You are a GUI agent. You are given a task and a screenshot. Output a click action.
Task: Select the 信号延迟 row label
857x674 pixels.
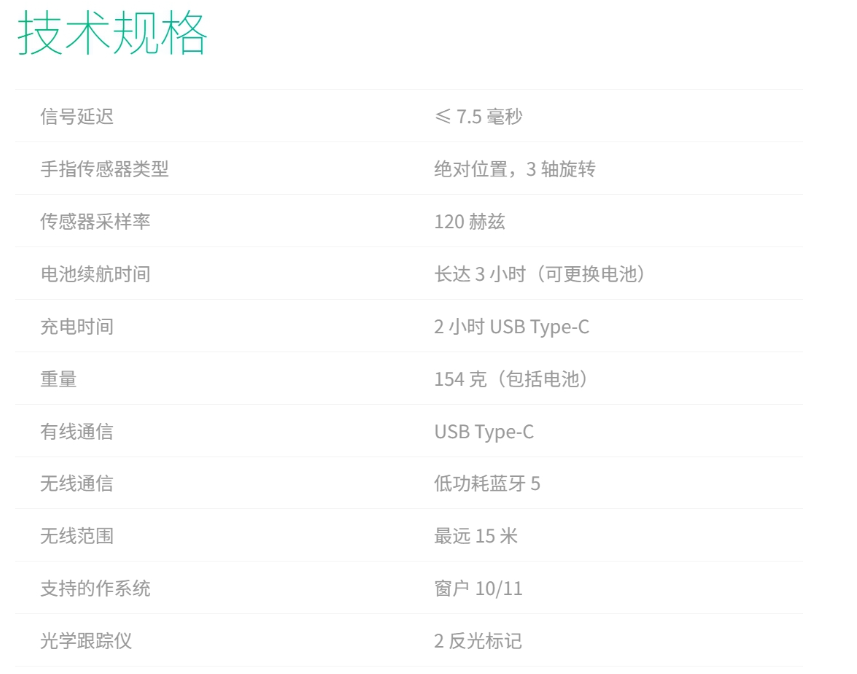point(77,116)
